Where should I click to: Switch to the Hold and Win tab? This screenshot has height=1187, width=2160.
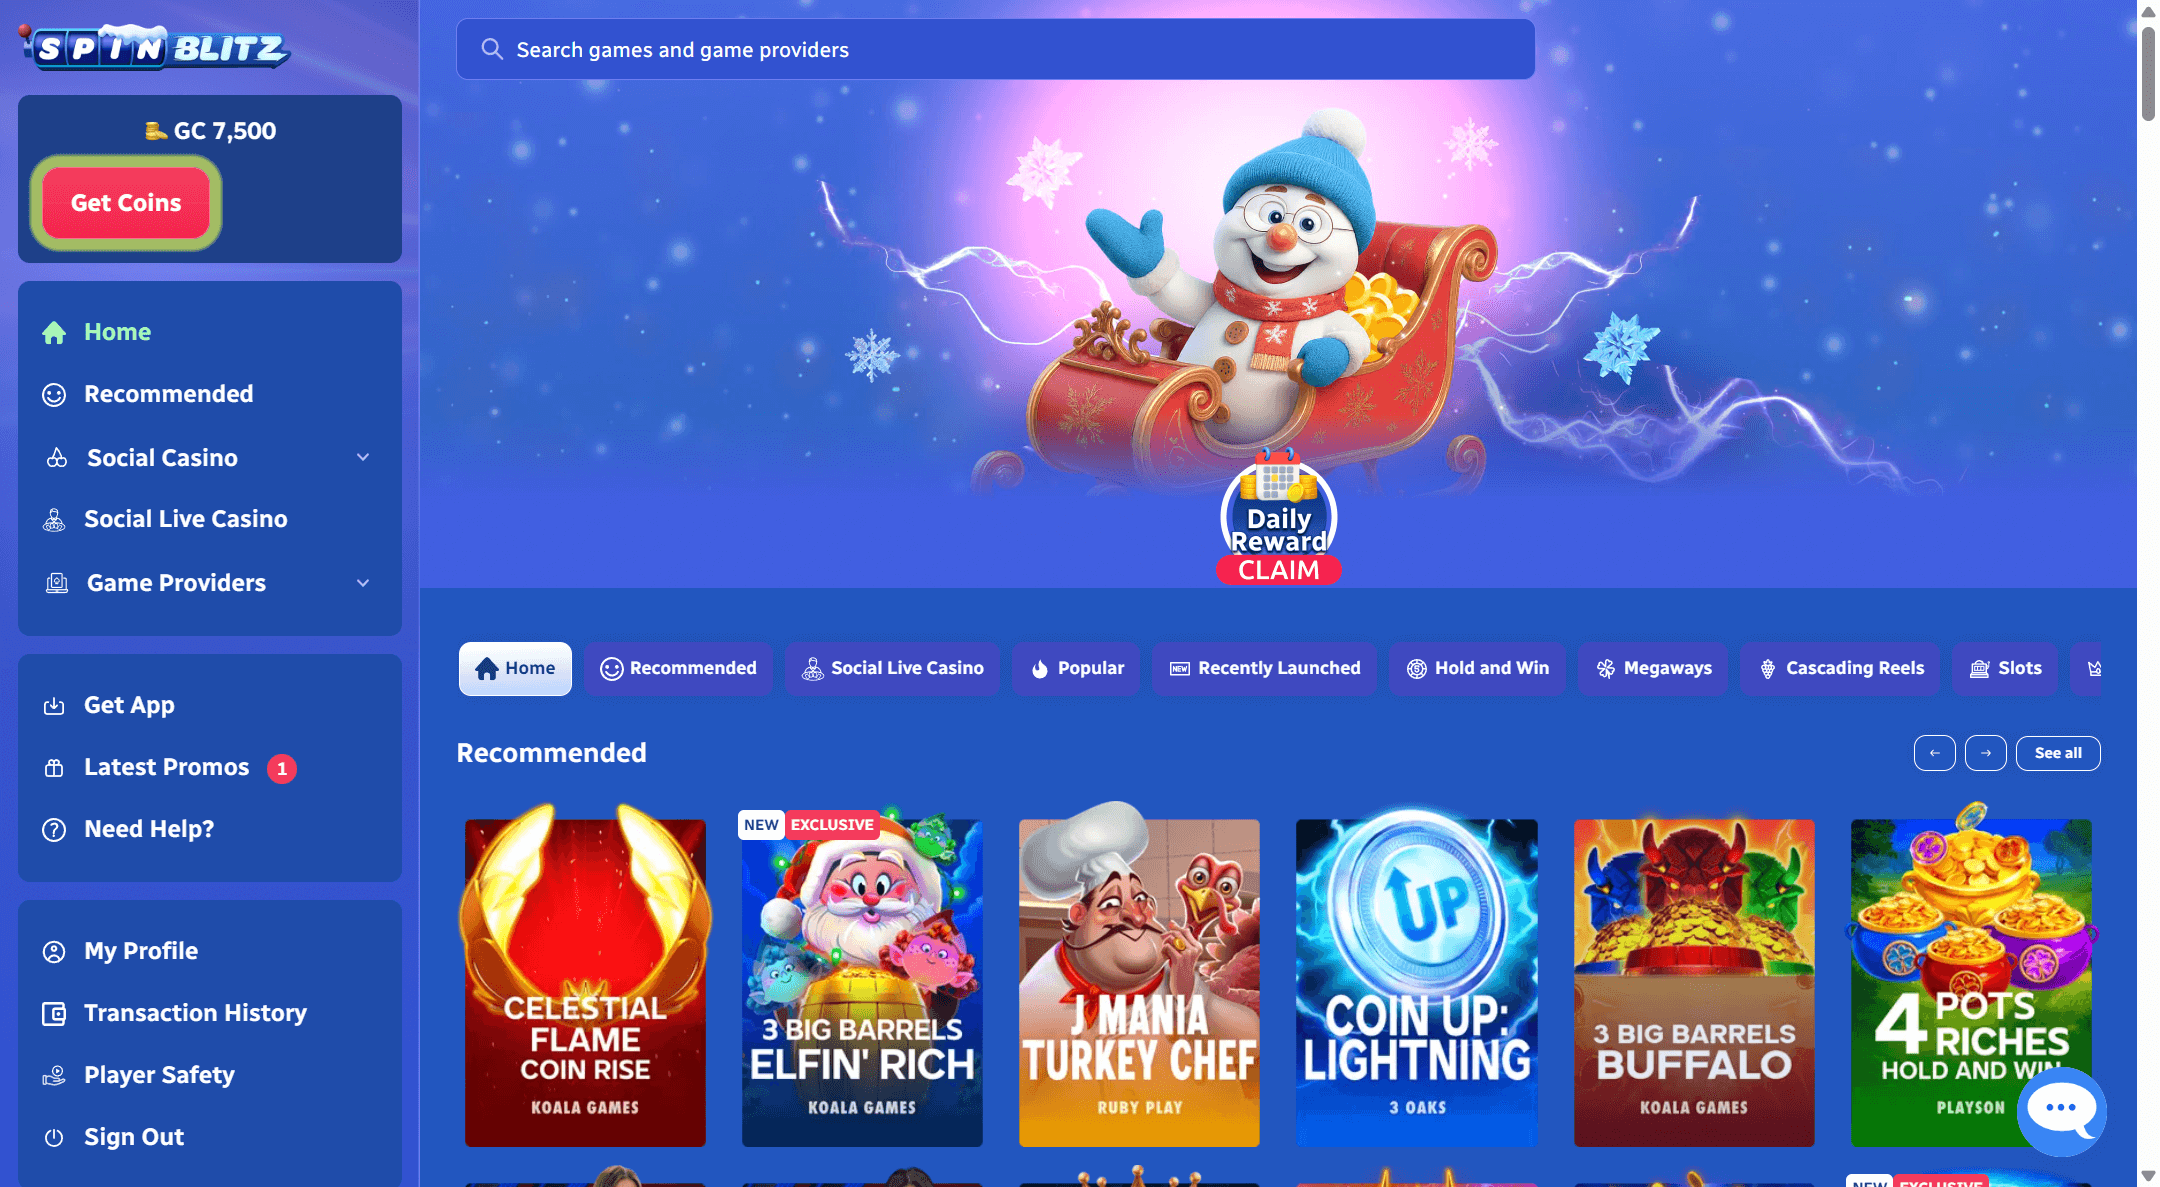click(1477, 669)
